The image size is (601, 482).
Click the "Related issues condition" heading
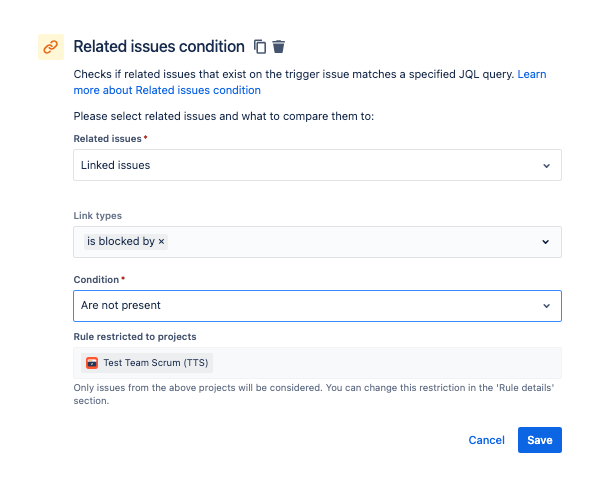159,47
